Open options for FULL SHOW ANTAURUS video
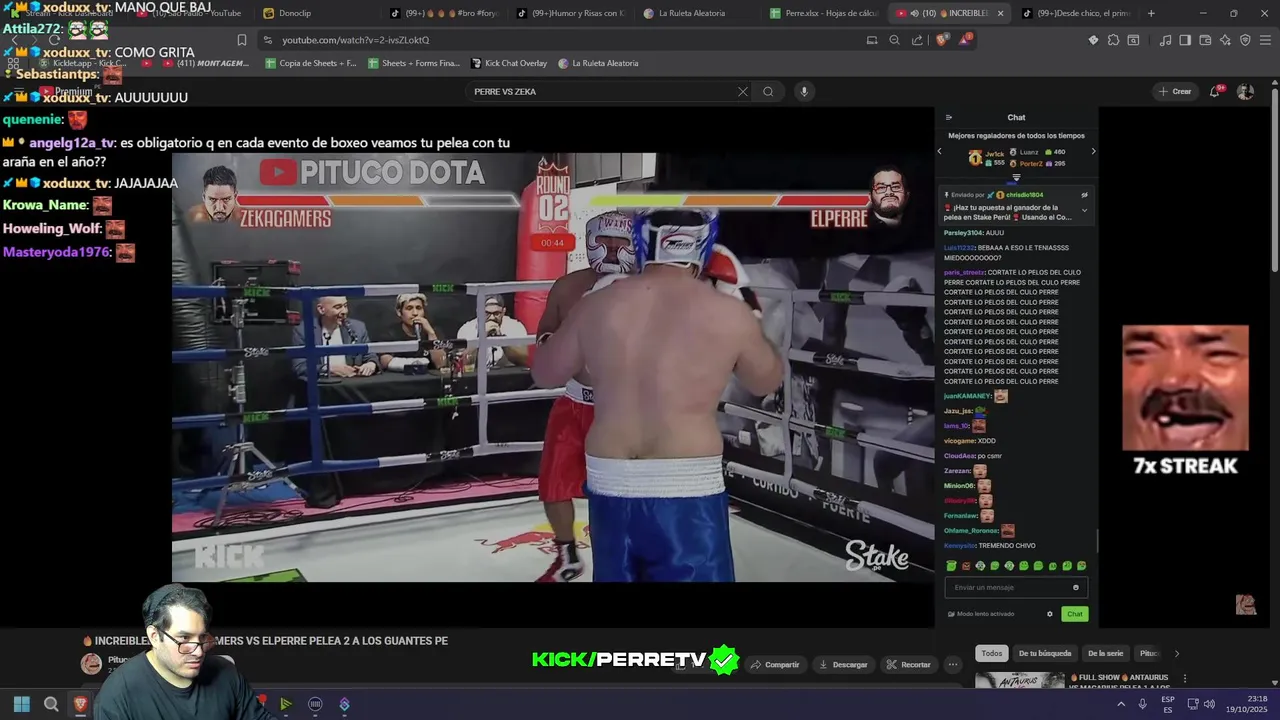 (1185, 678)
